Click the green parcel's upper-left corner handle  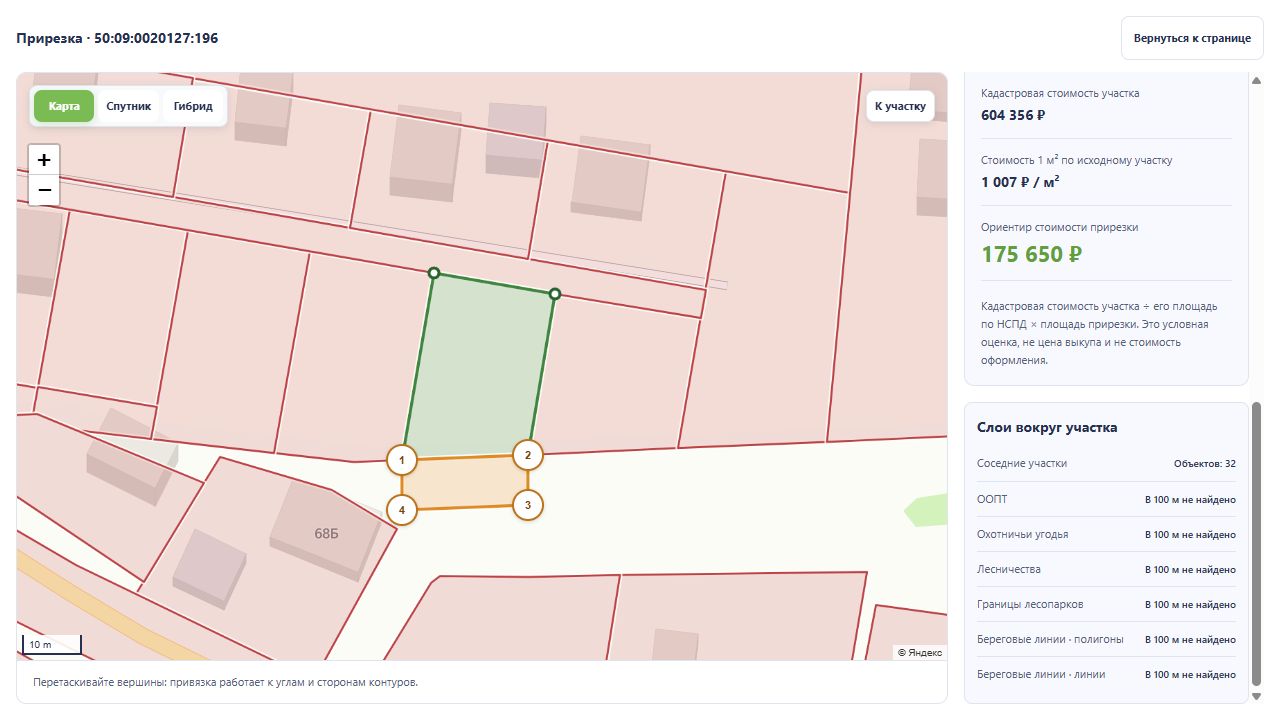[434, 273]
